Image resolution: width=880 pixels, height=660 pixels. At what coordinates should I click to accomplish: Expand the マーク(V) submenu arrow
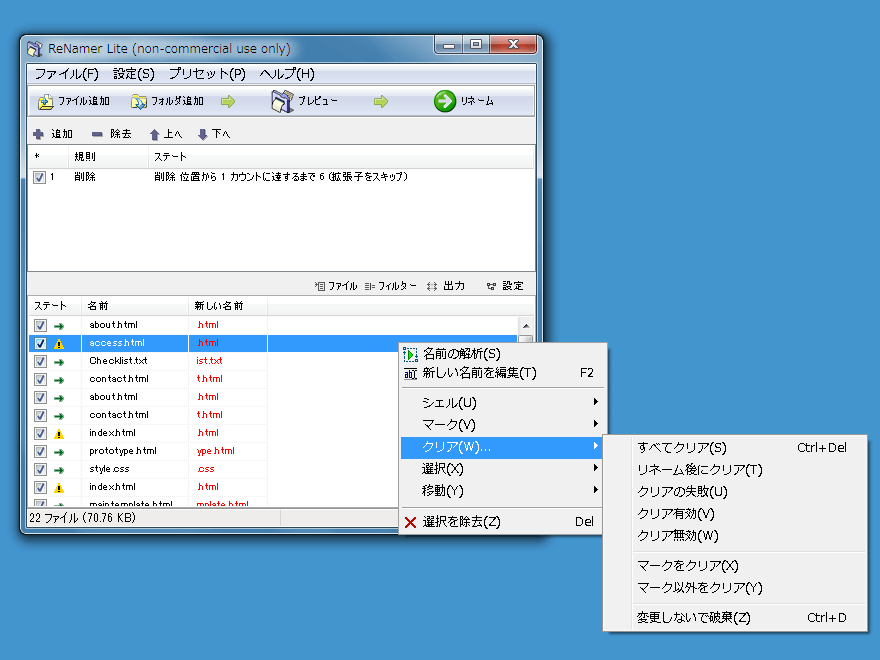595,424
